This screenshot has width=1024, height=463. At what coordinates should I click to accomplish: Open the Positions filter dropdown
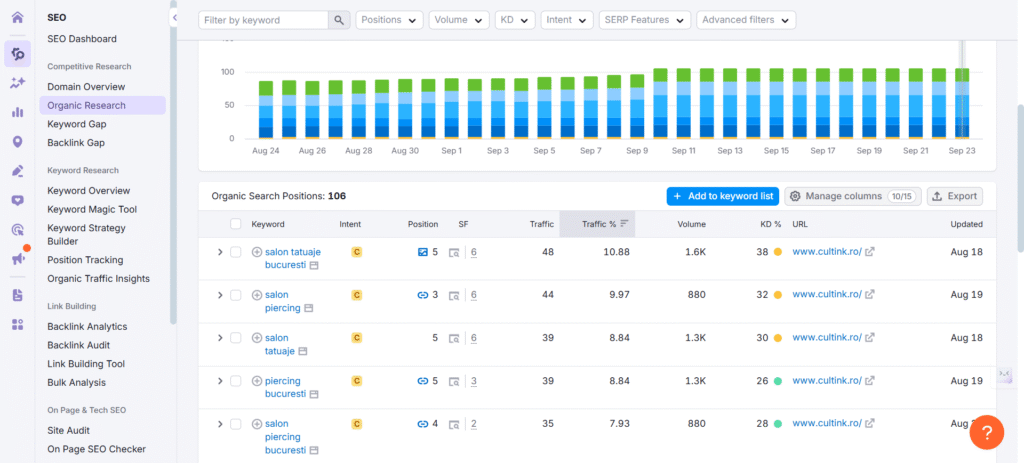pos(389,20)
